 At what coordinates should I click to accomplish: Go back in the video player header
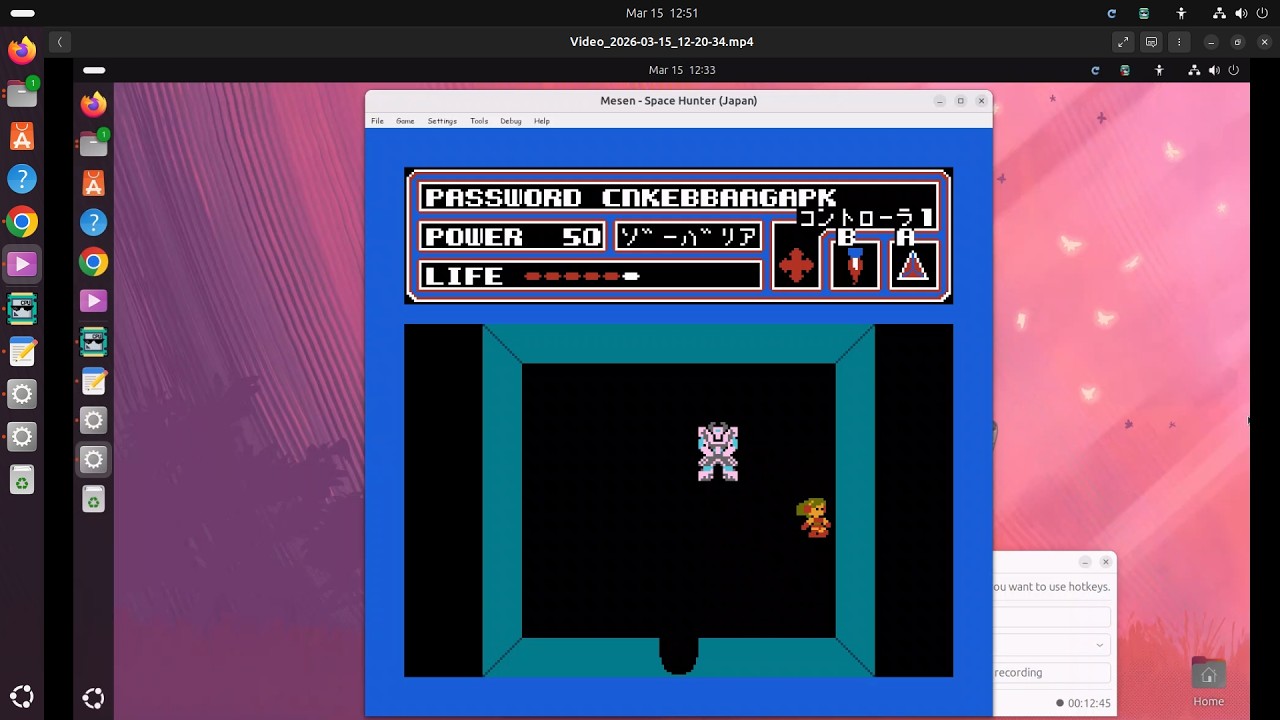point(60,42)
